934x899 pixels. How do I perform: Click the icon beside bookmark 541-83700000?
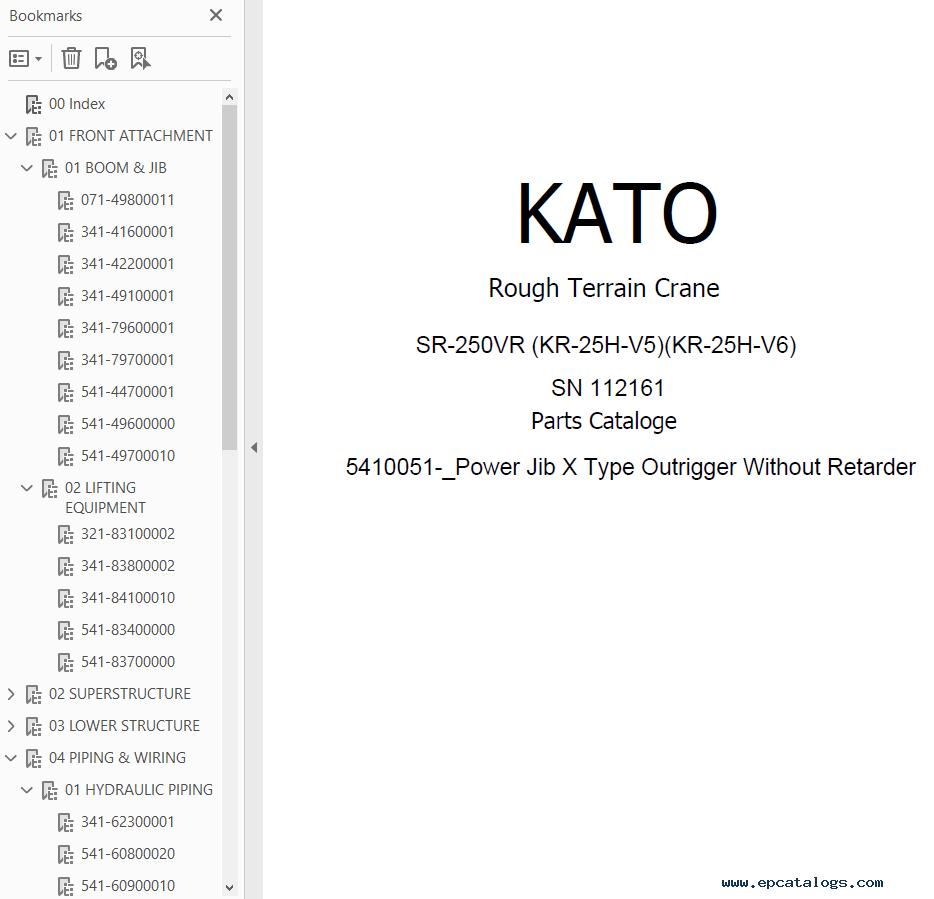tap(66, 662)
